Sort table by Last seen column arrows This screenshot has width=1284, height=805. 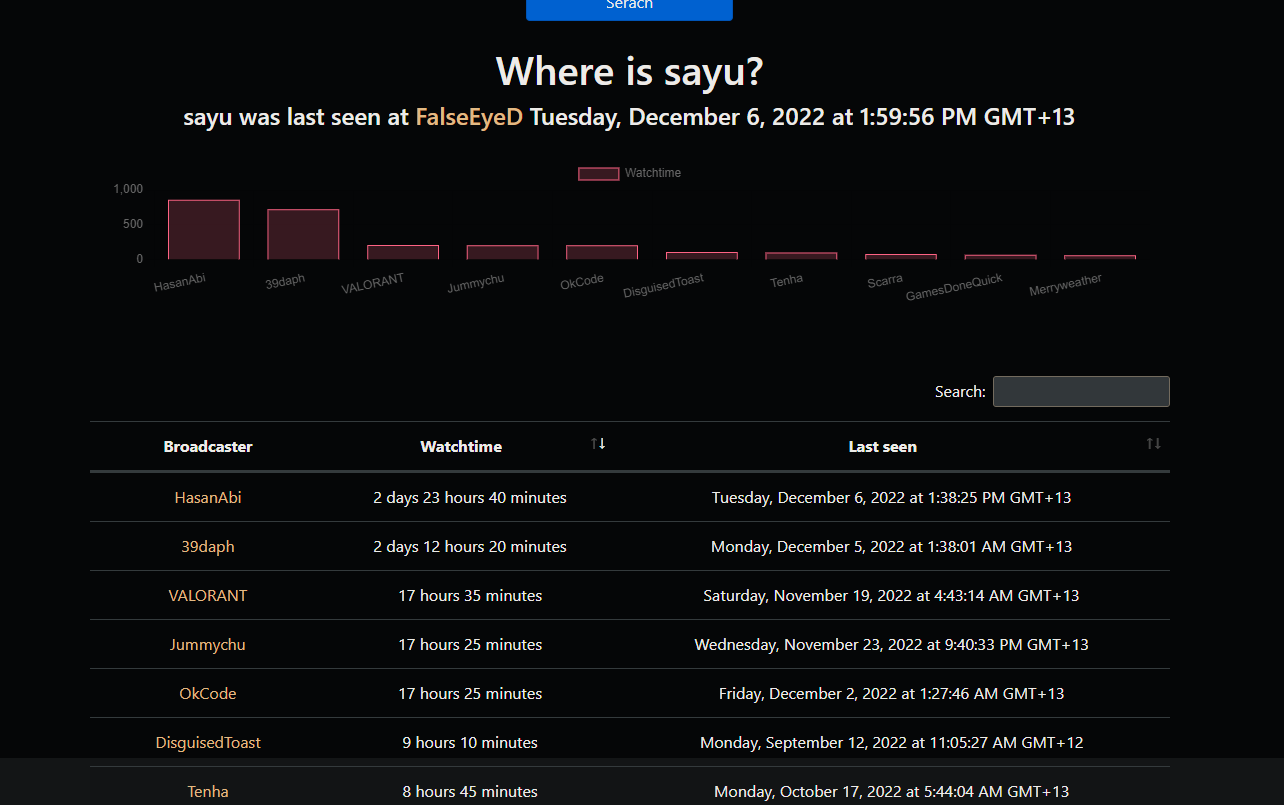(x=1154, y=444)
